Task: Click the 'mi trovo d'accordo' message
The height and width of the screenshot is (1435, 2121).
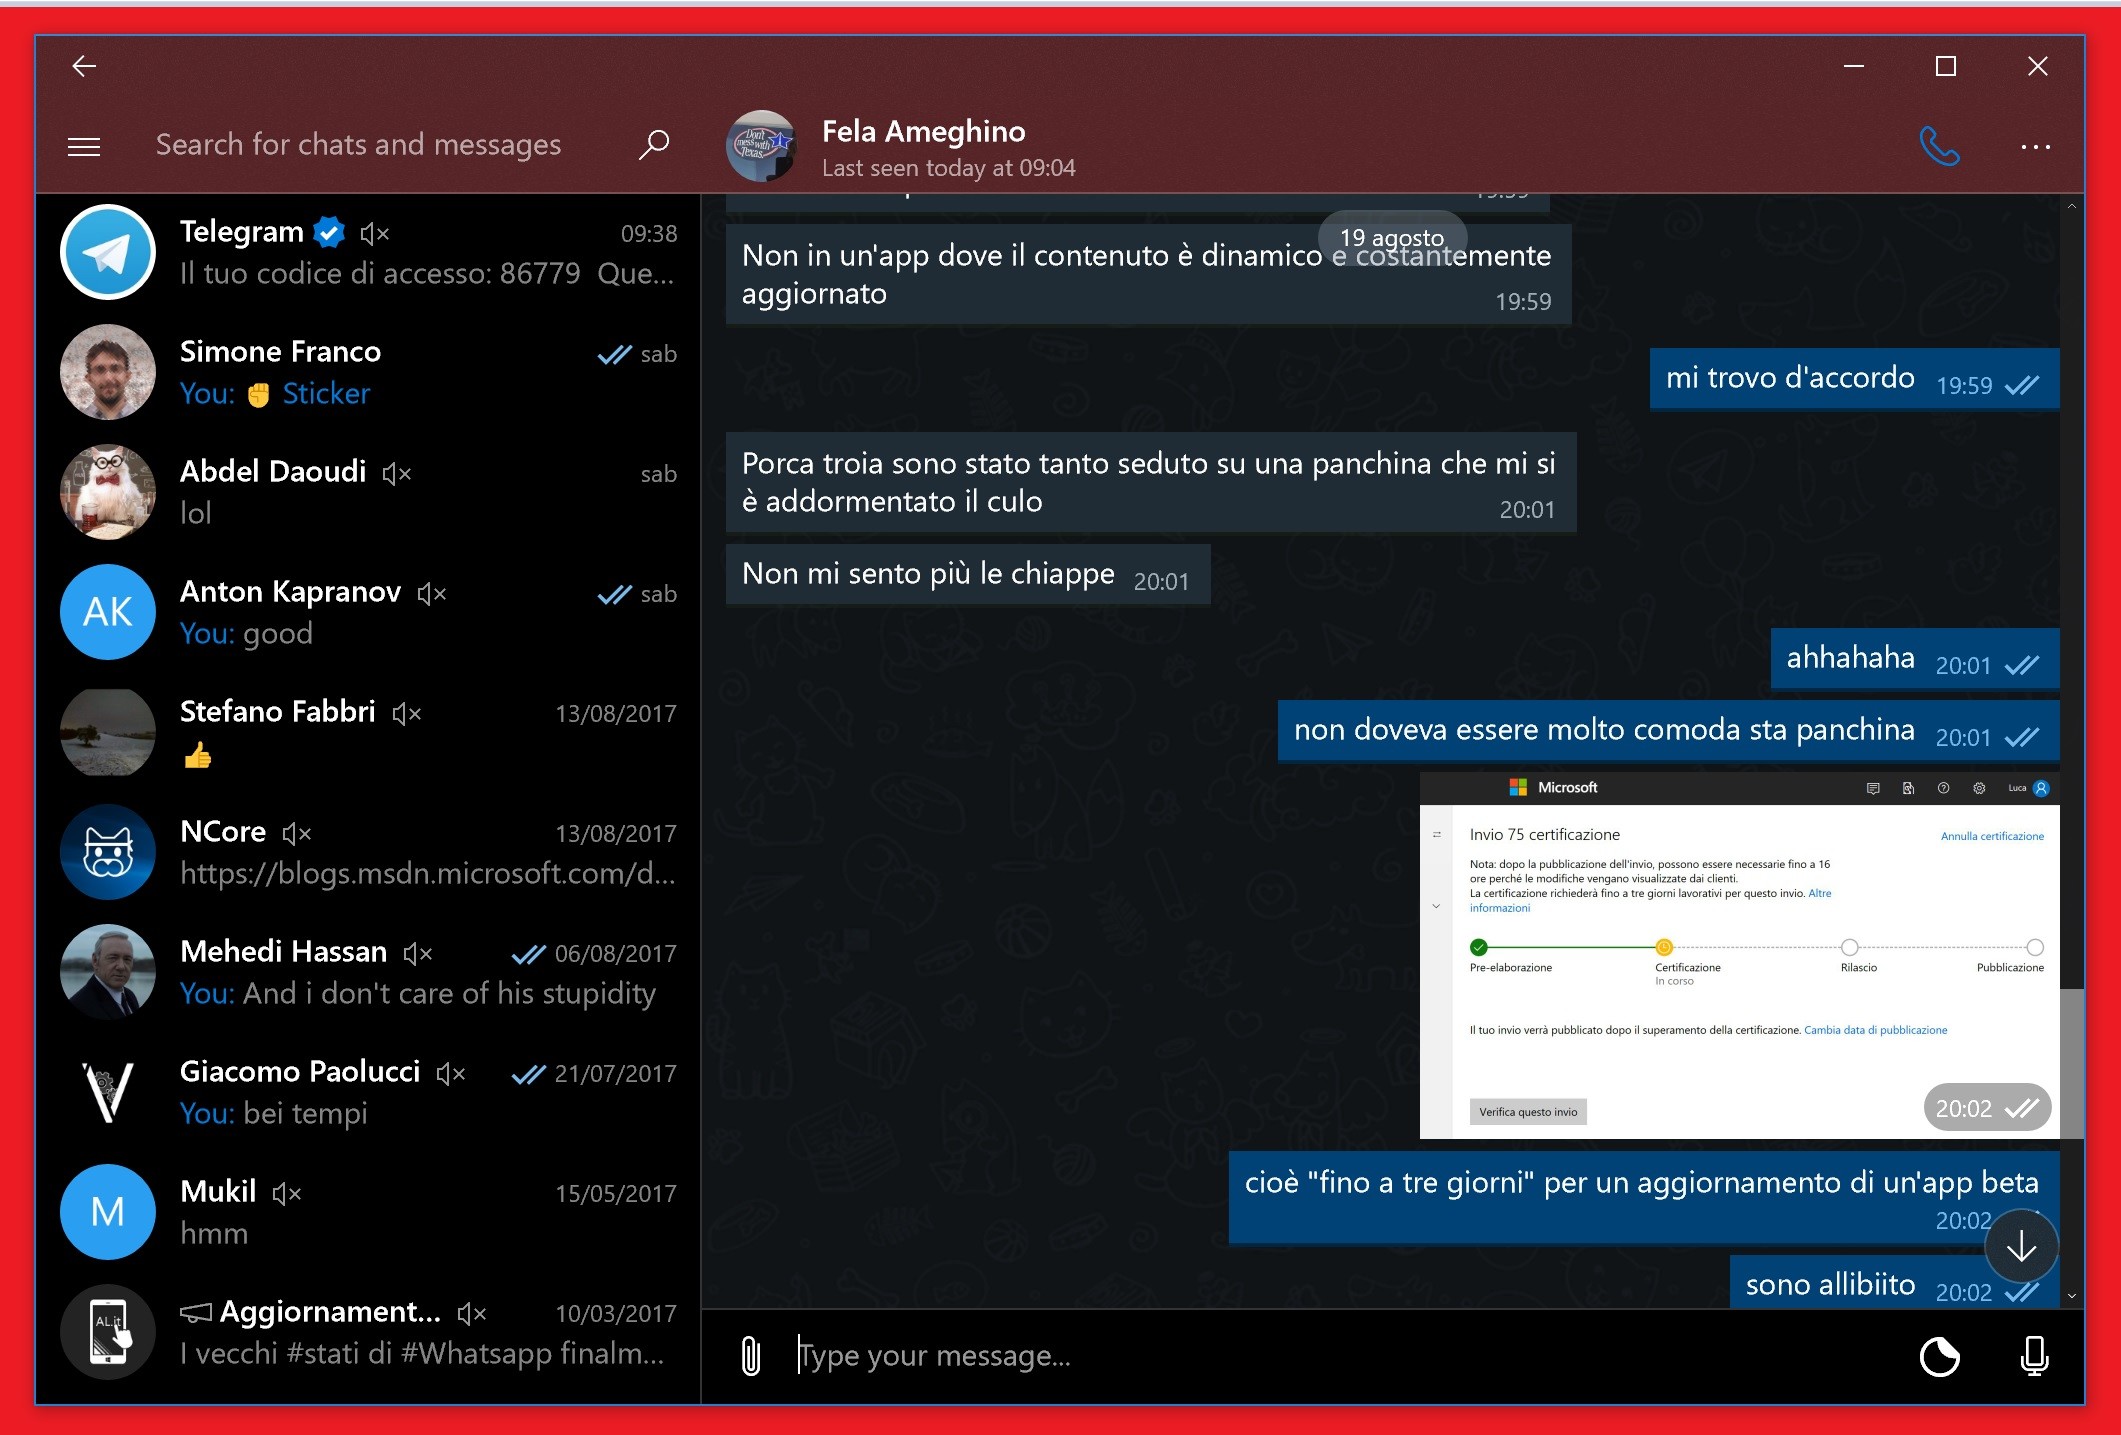Action: (1854, 379)
